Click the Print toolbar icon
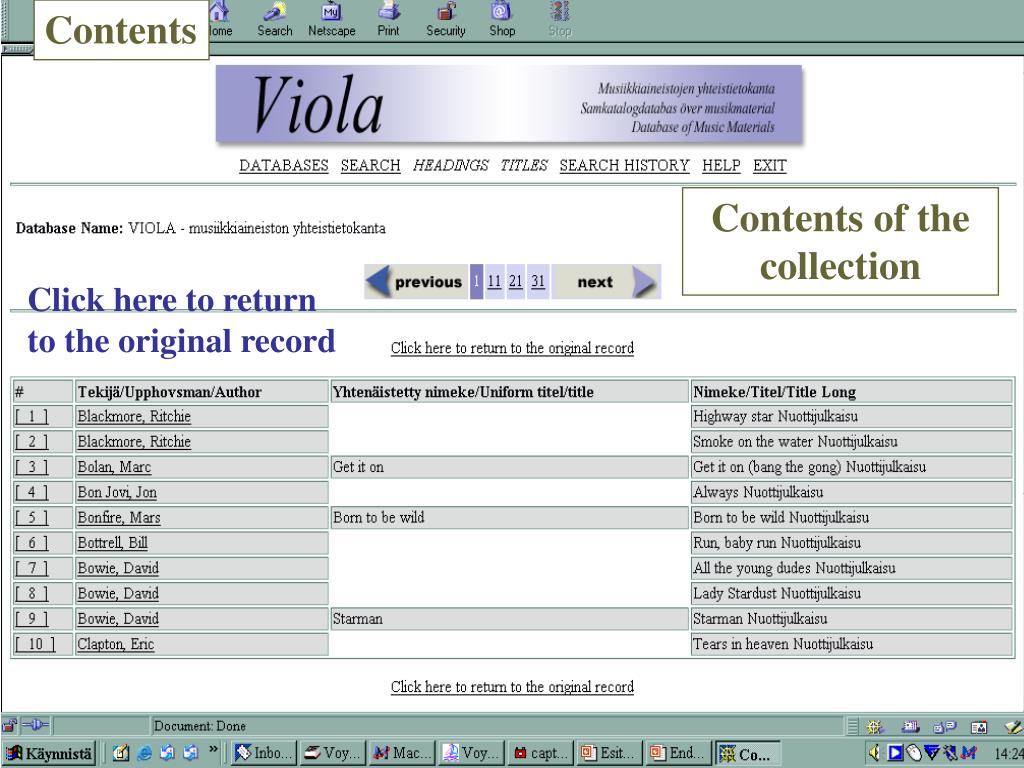The image size is (1024, 768). 389,20
